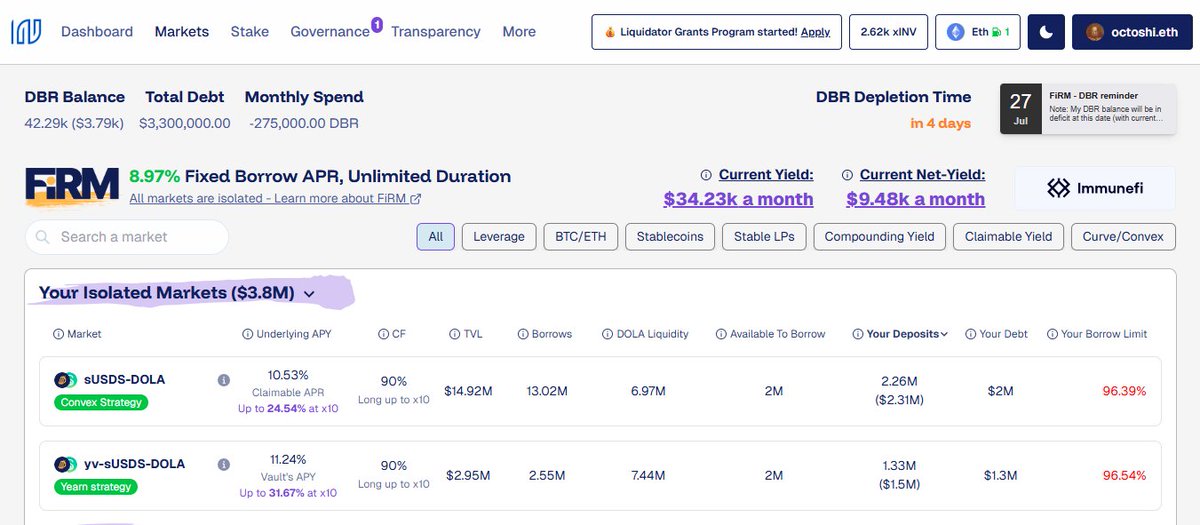Screen dimensions: 1200x525
Task: Select the Curve/Convex filter
Action: coord(1123,237)
